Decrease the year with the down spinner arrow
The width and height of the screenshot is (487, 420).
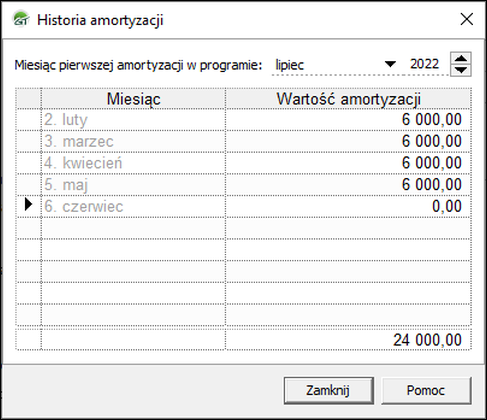coord(461,70)
